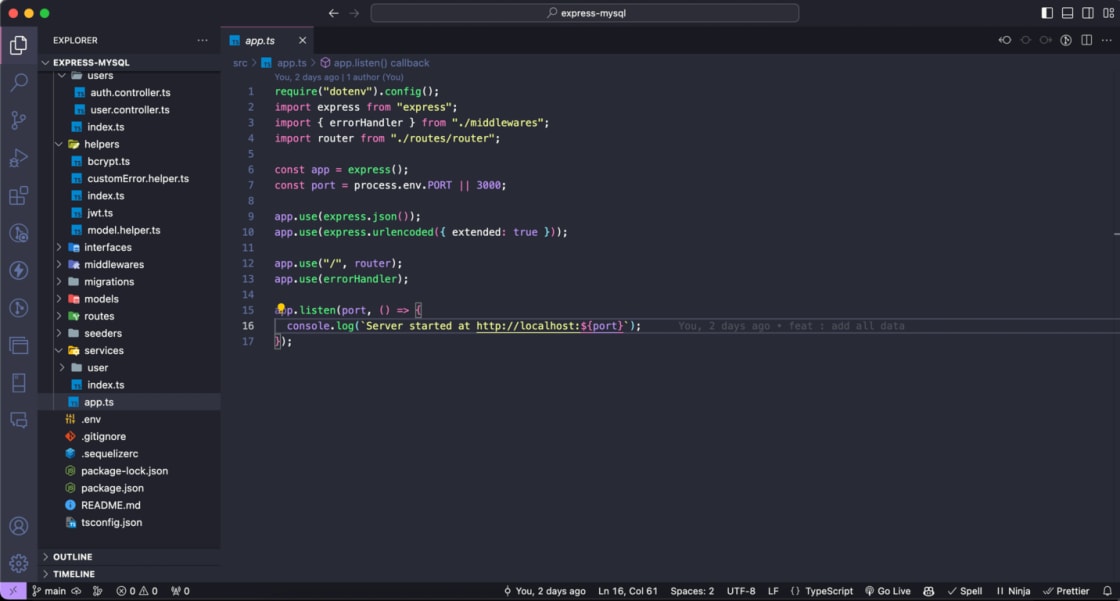Click Ln 16, Col 61 position indicator
Viewport: 1120px width, 601px height.
click(627, 591)
